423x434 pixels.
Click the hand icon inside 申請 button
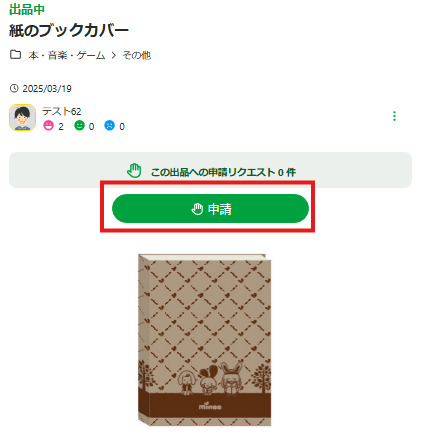pyautogui.click(x=197, y=209)
